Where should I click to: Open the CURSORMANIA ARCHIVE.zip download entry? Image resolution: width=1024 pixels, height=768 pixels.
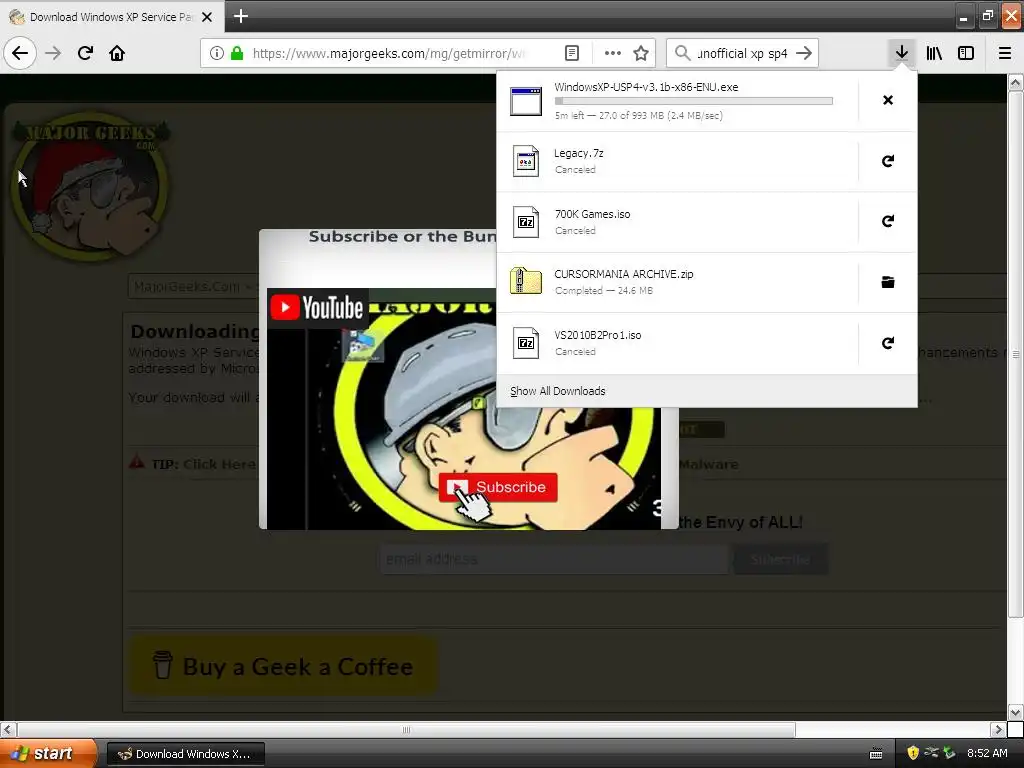(x=677, y=282)
